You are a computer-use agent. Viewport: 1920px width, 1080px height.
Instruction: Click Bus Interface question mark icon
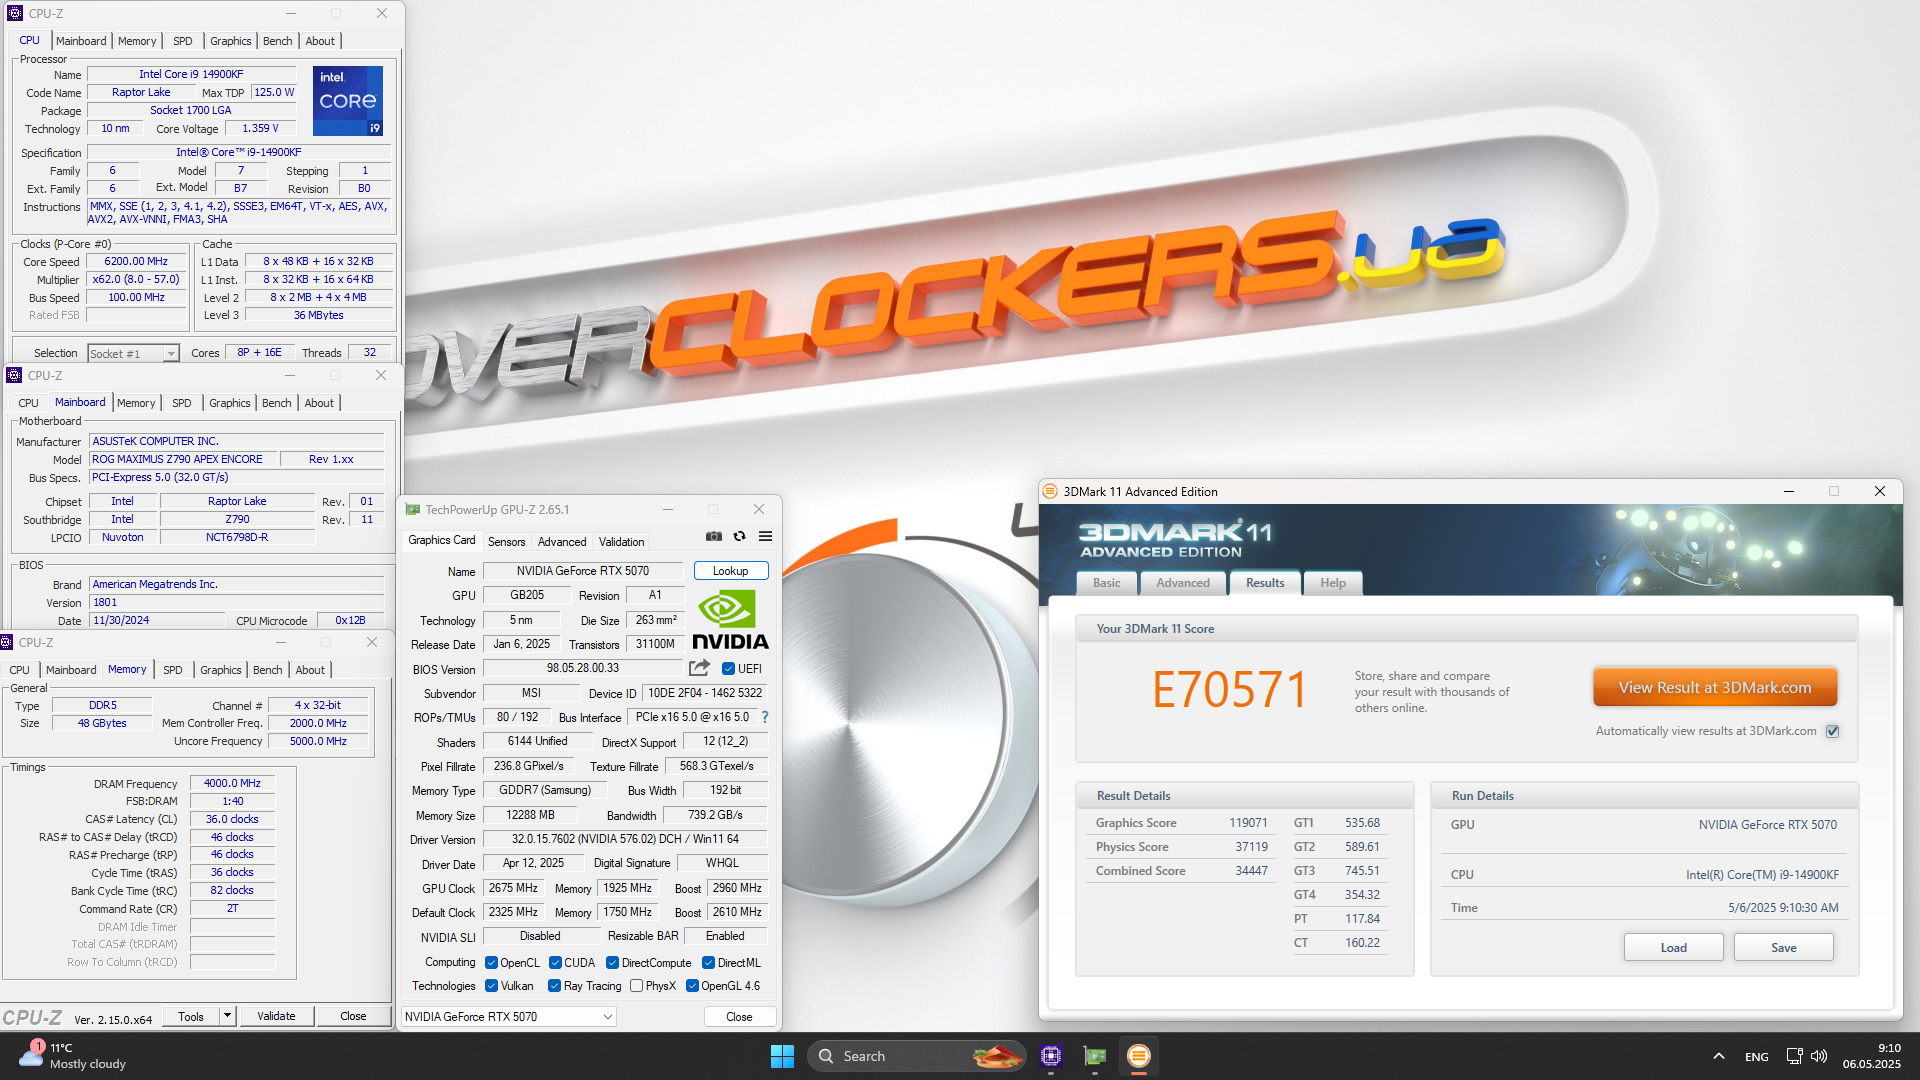point(765,717)
